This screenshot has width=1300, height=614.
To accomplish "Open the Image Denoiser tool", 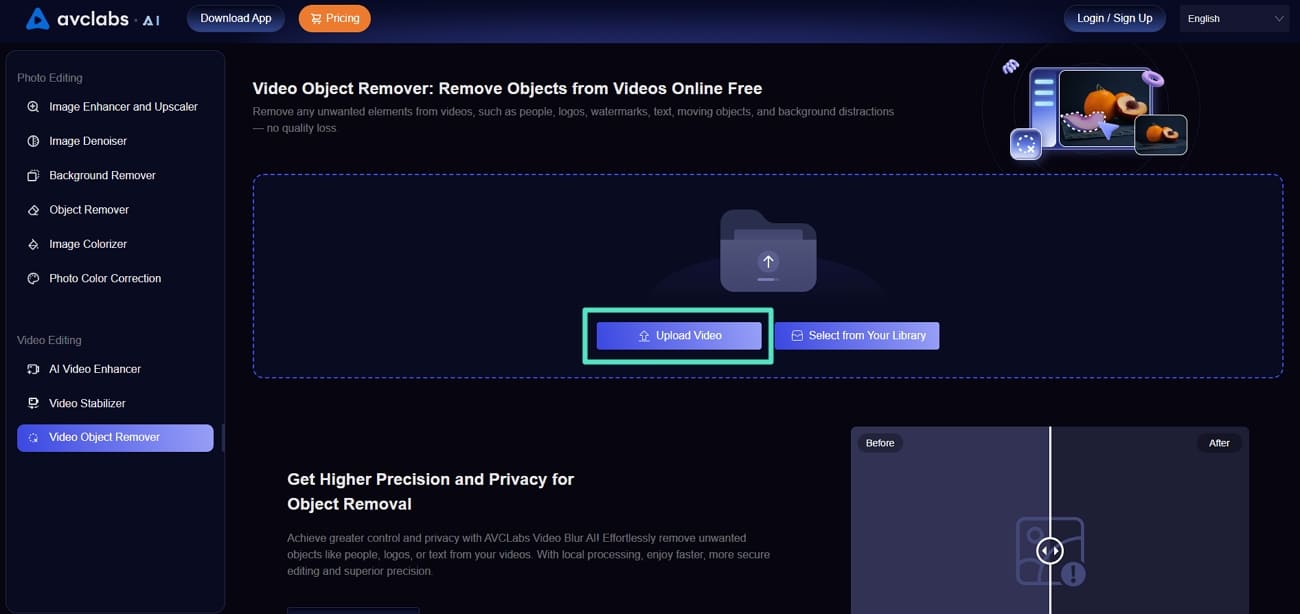I will [115, 141].
